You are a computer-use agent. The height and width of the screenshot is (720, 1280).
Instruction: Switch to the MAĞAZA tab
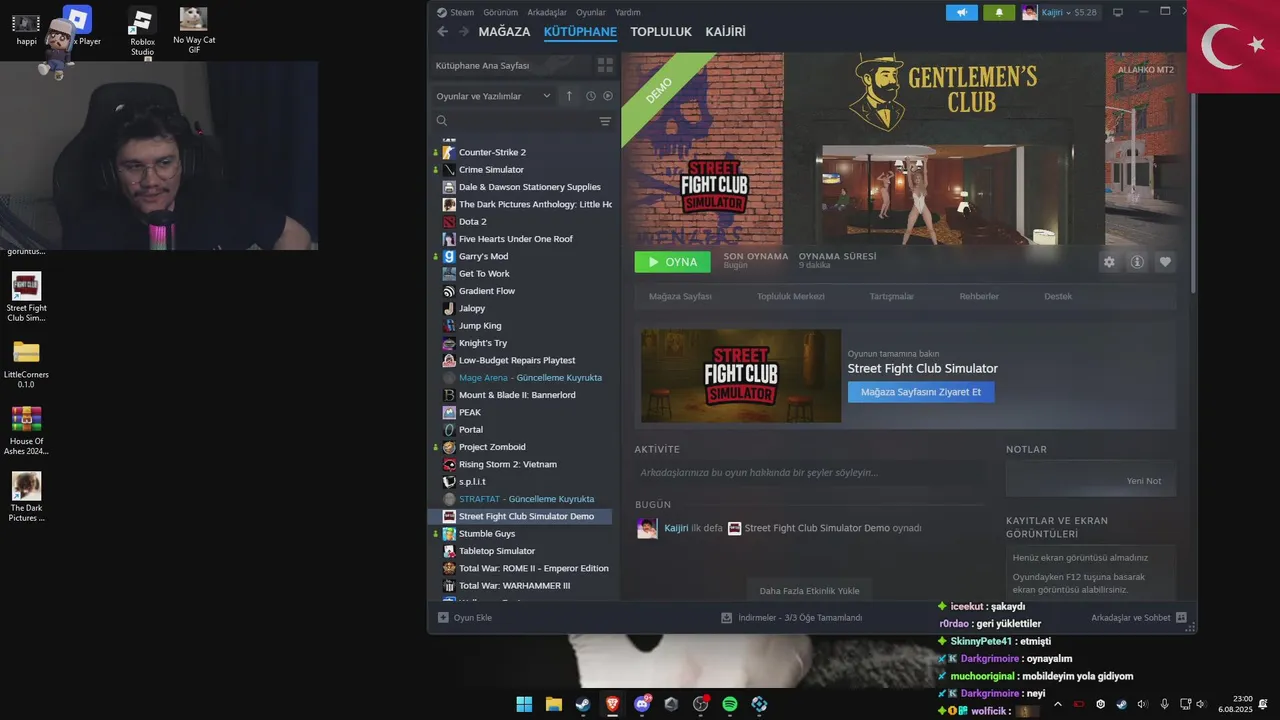click(505, 32)
